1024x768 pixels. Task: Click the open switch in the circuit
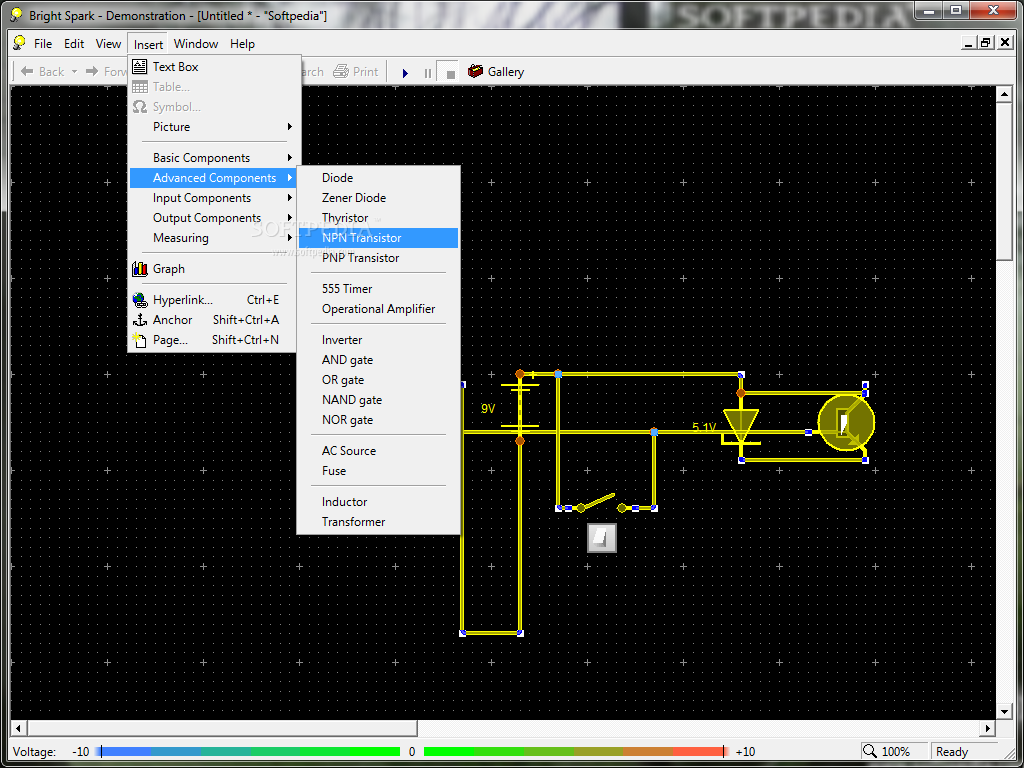tap(600, 503)
